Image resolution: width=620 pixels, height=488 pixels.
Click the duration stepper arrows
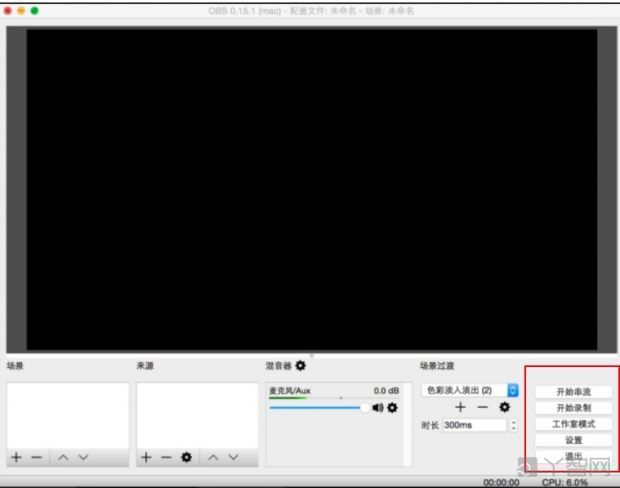[514, 425]
